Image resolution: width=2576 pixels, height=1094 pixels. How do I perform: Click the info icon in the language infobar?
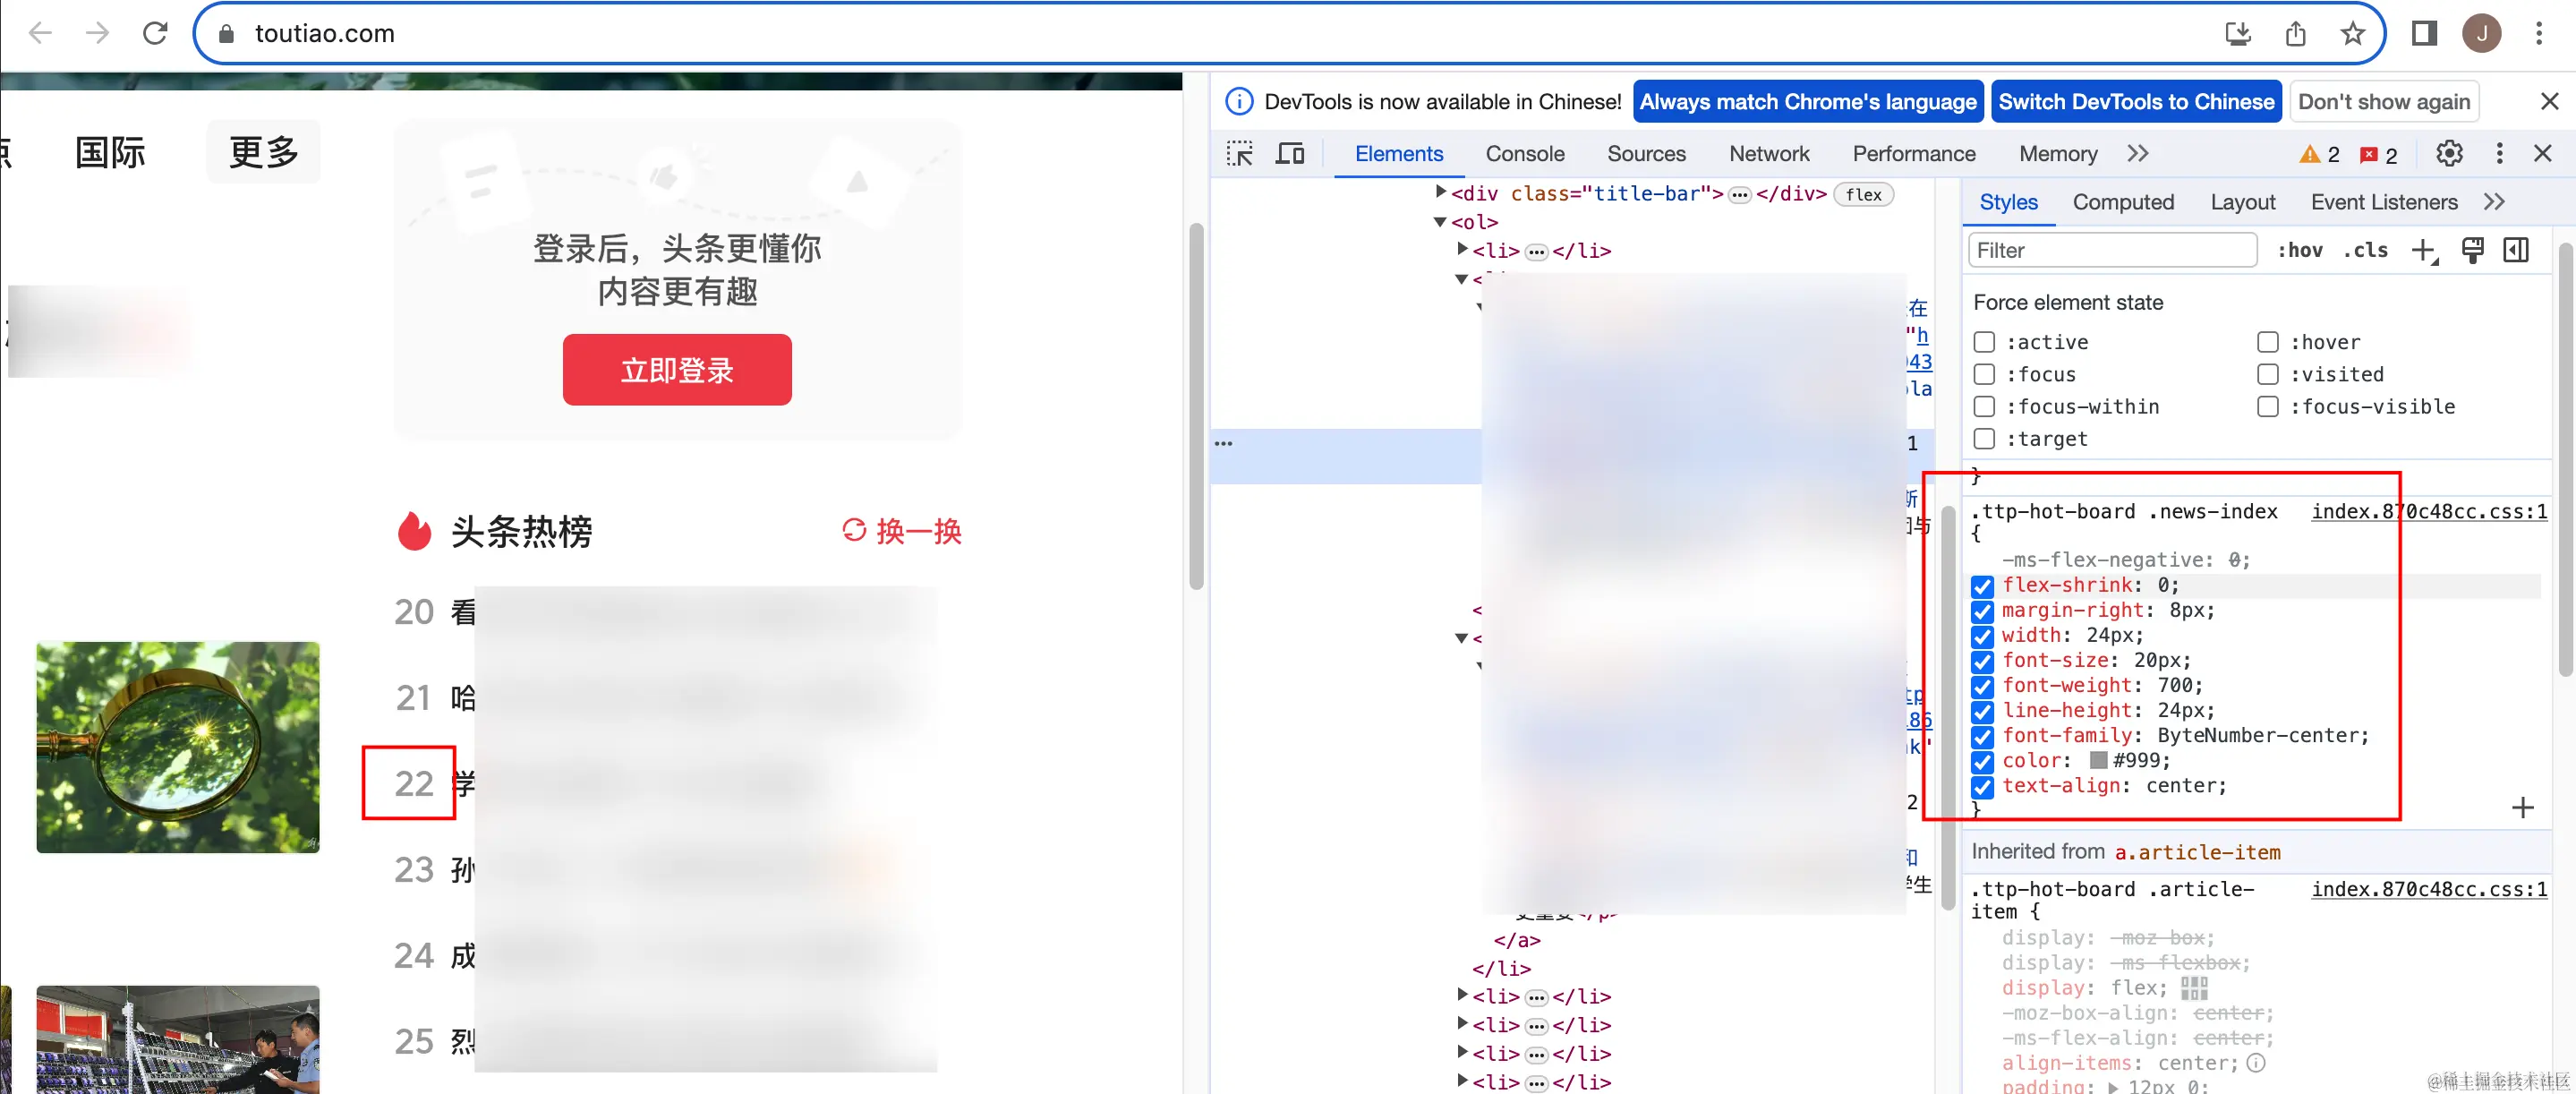click(x=1239, y=101)
